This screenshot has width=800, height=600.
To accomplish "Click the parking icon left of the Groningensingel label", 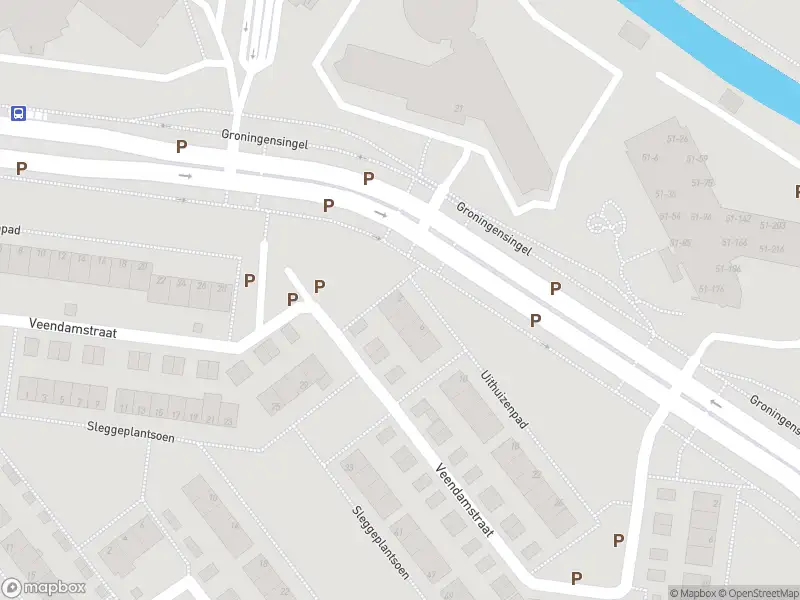I will pos(181,147).
